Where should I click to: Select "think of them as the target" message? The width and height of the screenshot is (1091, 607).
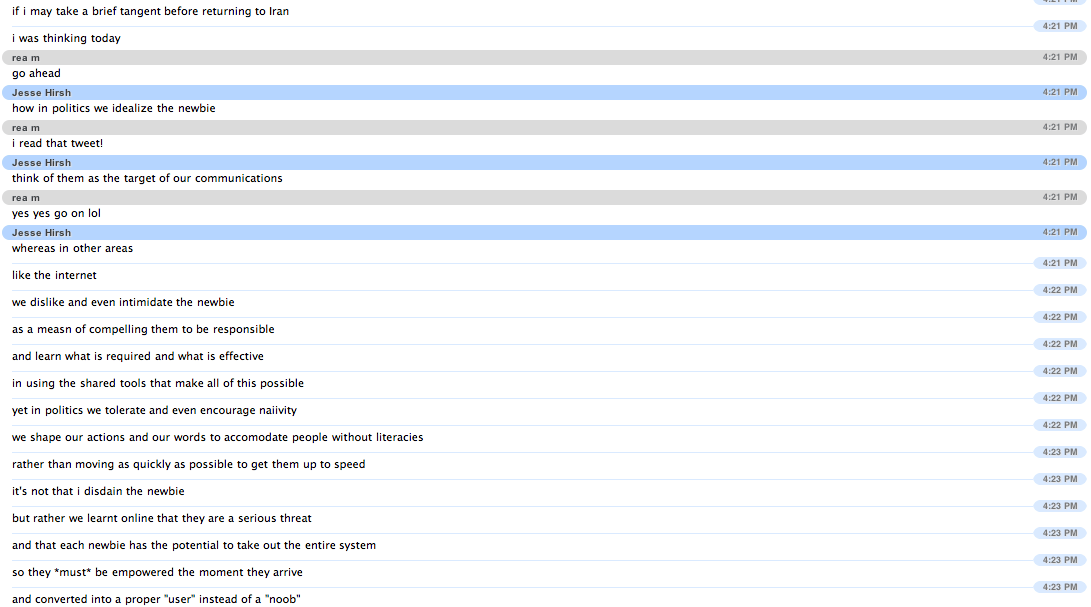pos(147,179)
